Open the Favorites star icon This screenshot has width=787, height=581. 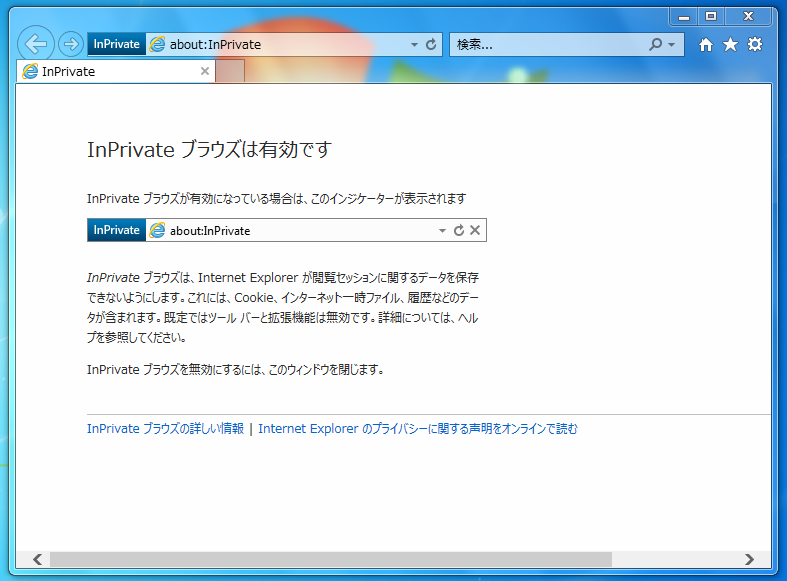click(730, 45)
